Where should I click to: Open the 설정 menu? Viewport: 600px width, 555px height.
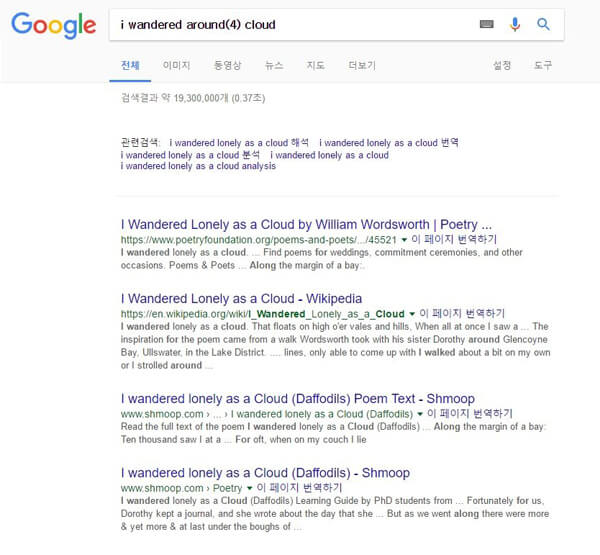pos(502,65)
